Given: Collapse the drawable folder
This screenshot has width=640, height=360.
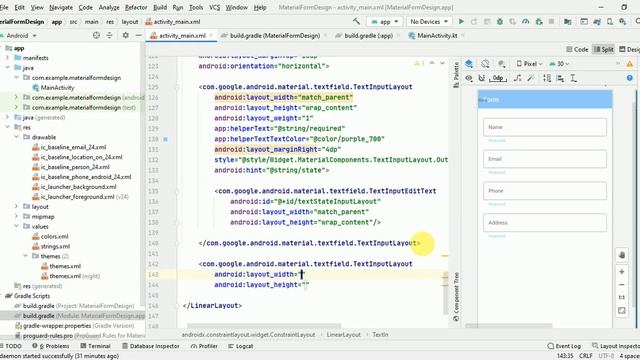Looking at the screenshot, I should (x=17, y=137).
